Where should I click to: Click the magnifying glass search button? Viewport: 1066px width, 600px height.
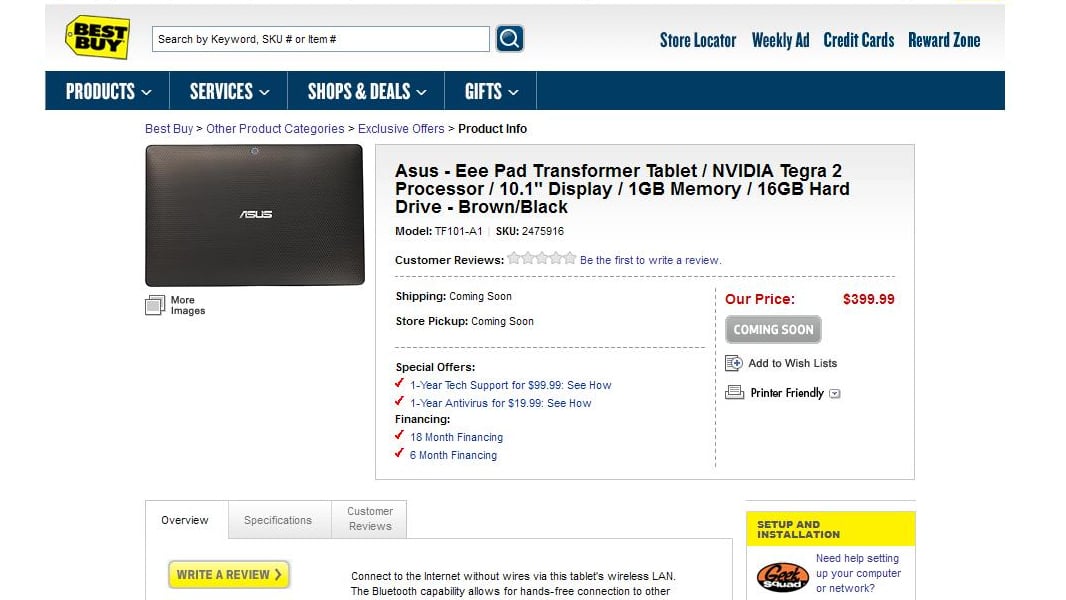[x=509, y=39]
